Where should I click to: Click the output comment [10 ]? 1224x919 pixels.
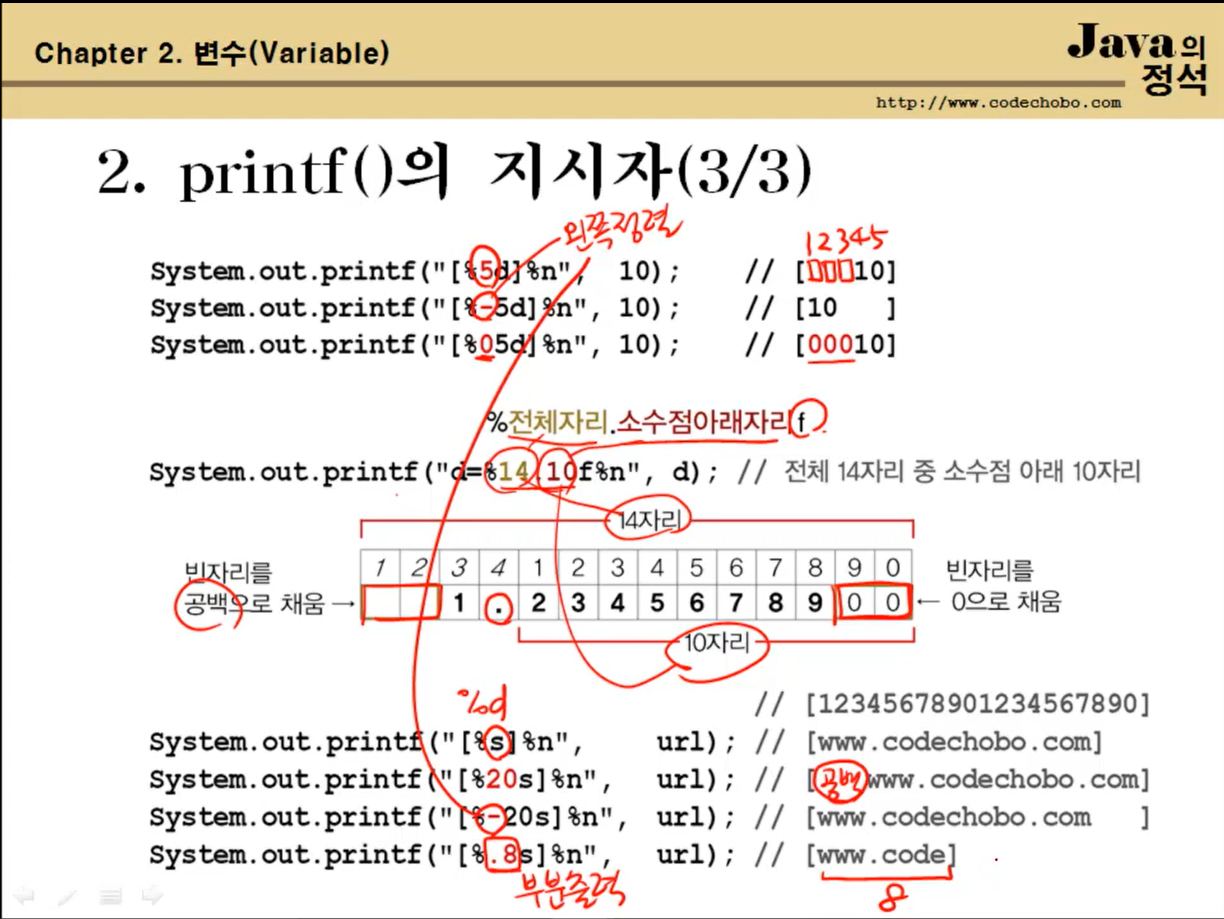(x=845, y=309)
